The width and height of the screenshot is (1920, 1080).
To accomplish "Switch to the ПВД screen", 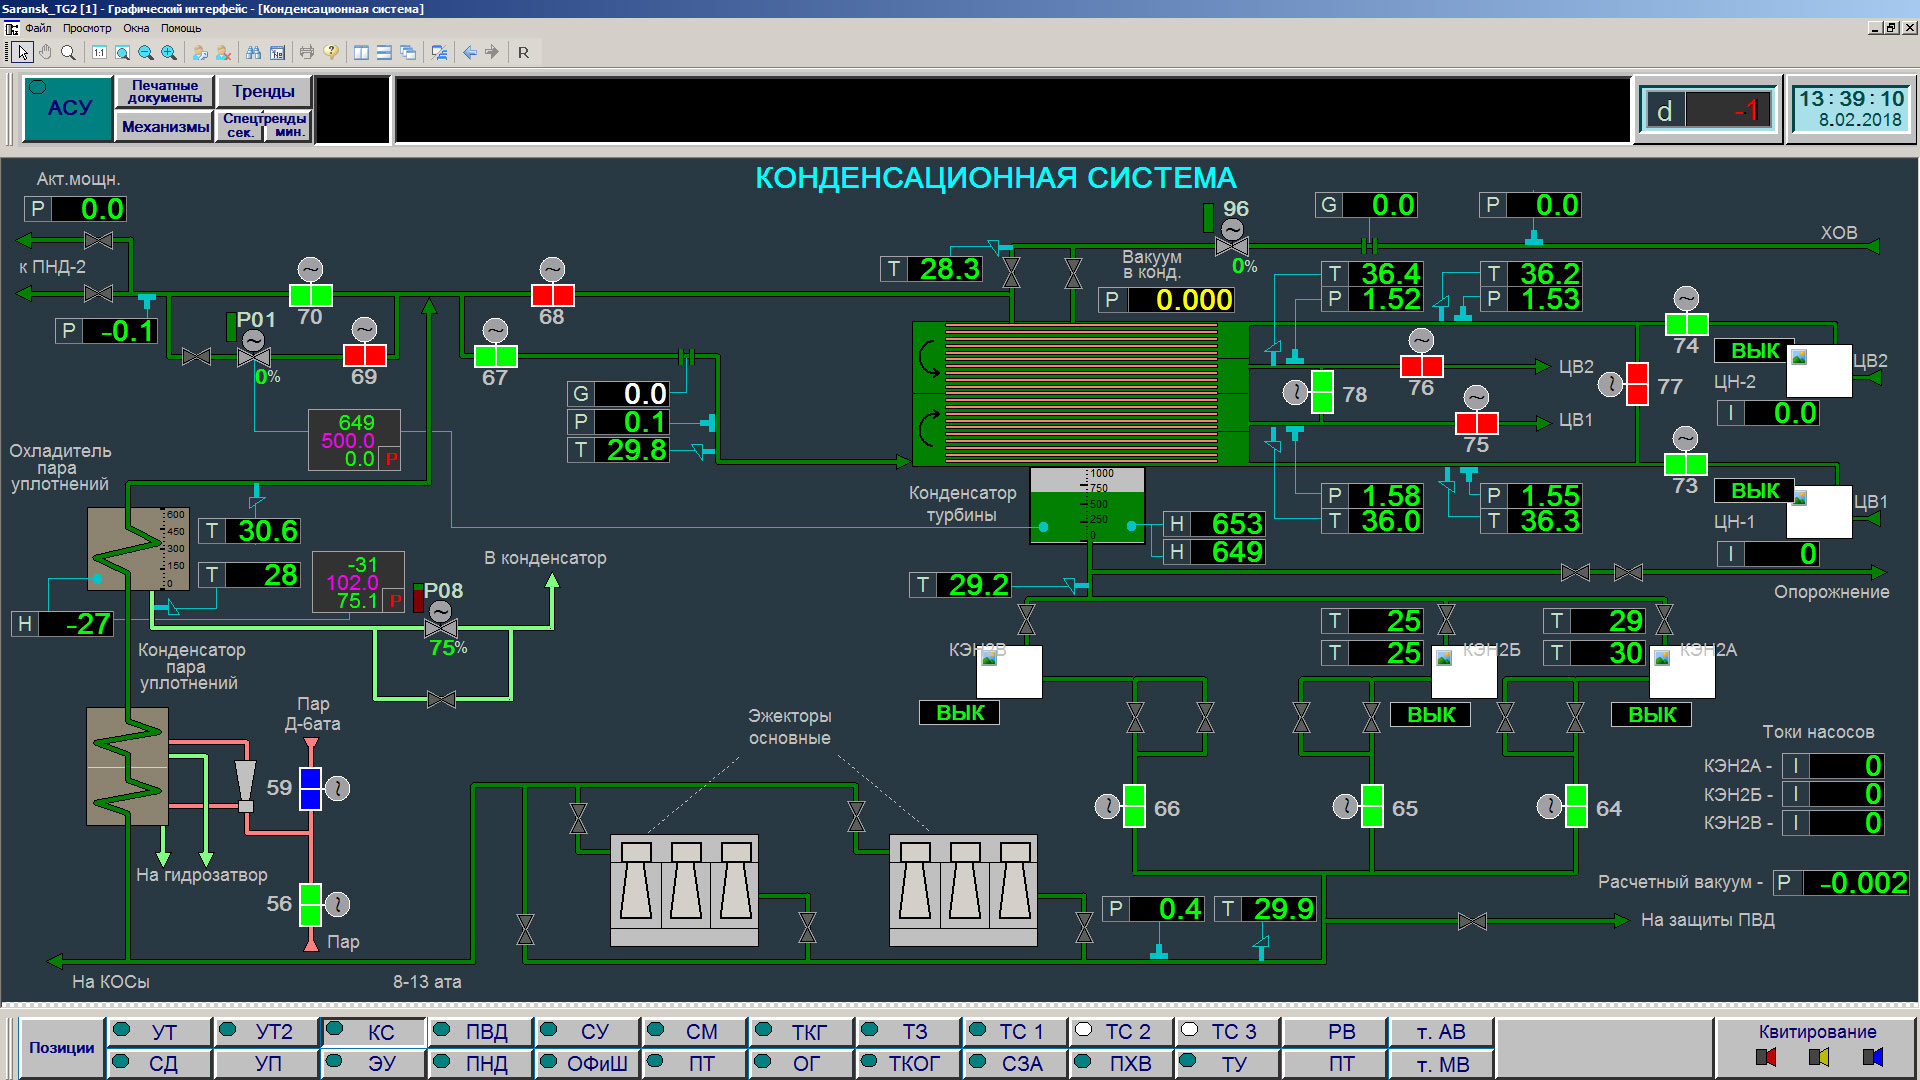I will 483,1032.
